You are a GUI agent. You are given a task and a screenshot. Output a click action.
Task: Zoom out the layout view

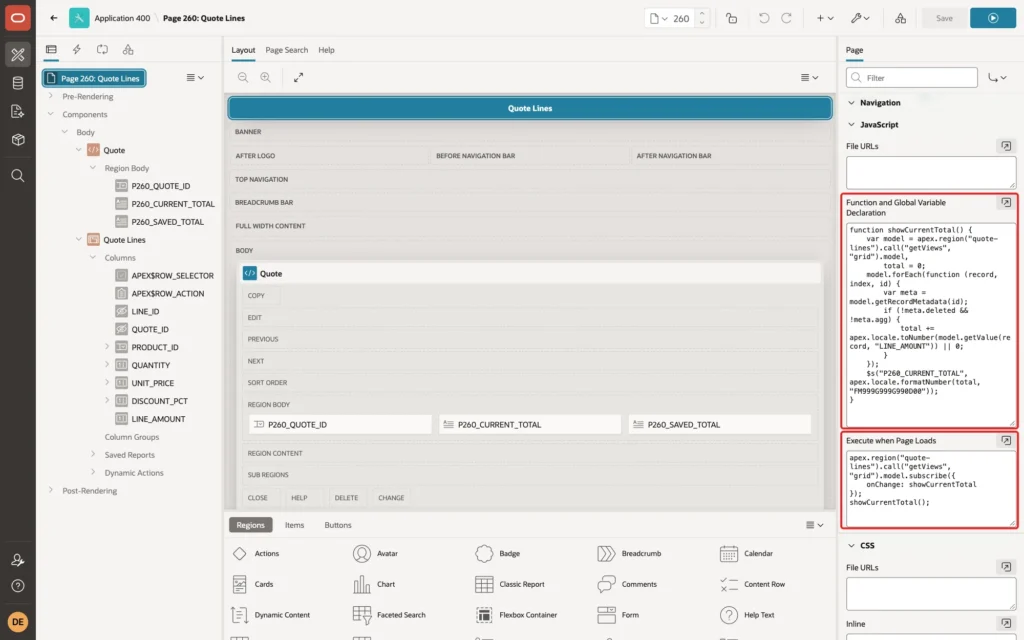243,77
